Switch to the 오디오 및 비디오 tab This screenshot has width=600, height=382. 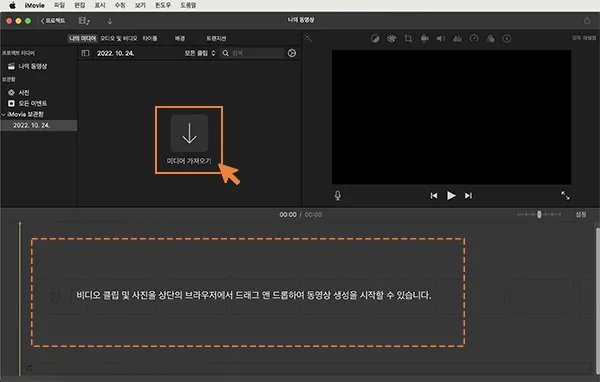click(119, 38)
